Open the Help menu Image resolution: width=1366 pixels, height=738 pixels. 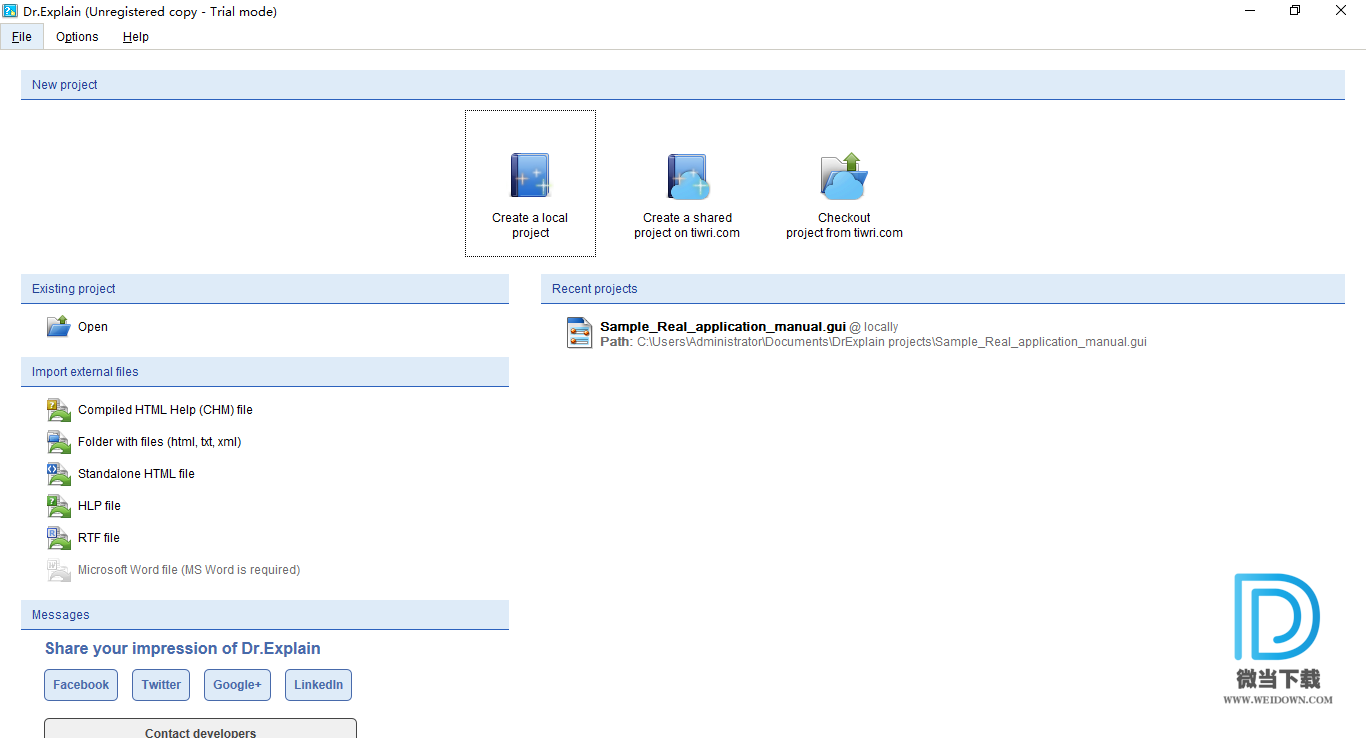(x=136, y=37)
